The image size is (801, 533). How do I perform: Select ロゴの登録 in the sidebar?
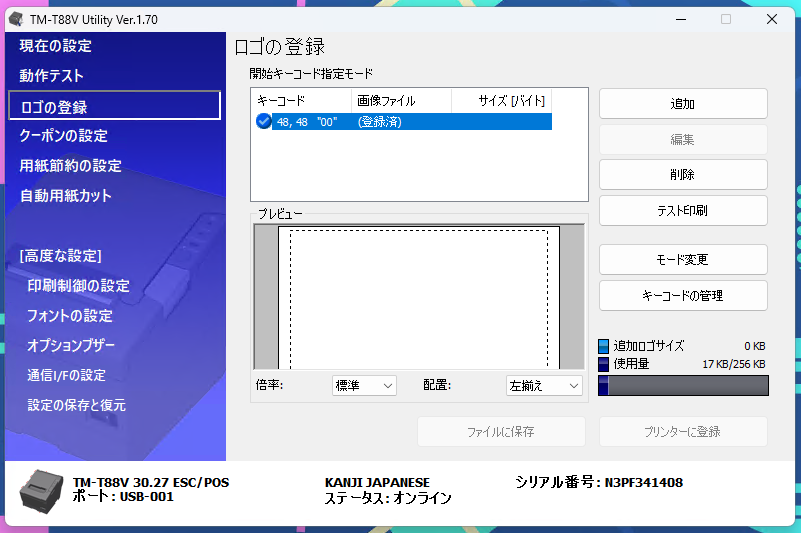114,106
